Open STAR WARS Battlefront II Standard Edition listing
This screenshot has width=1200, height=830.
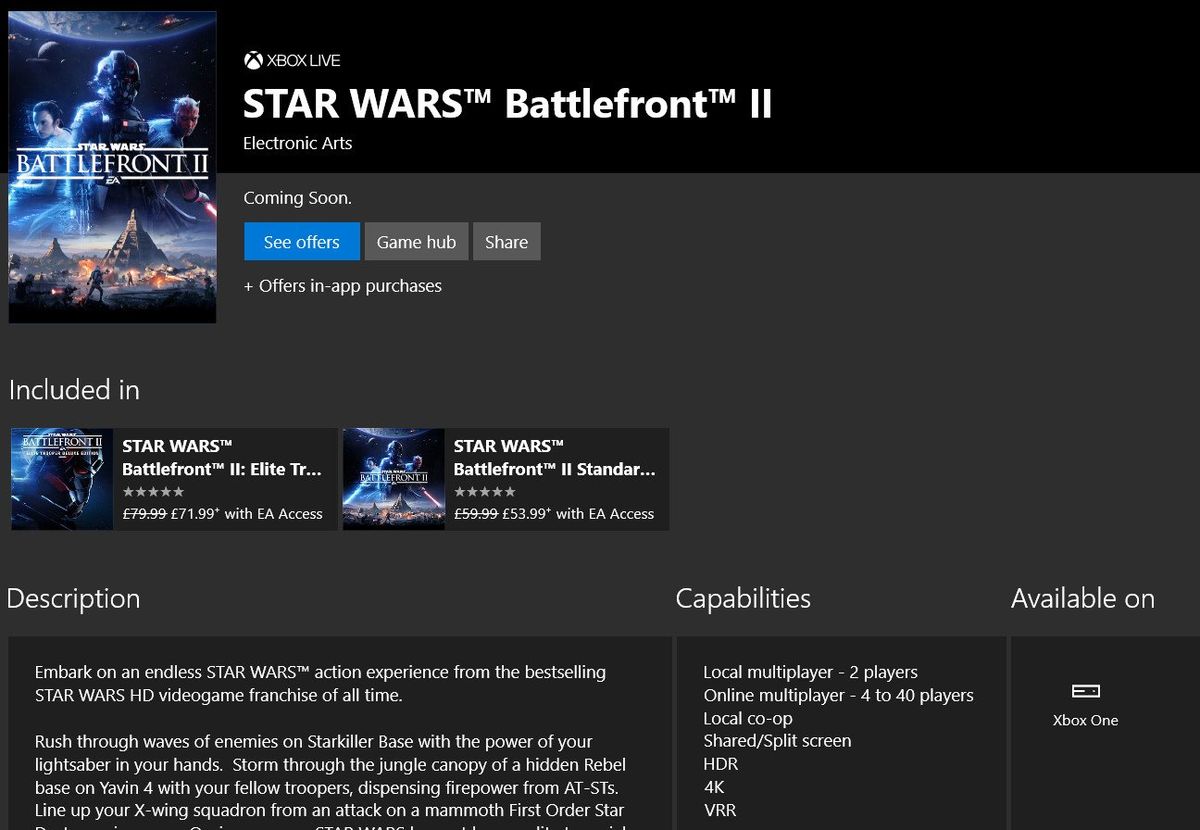coord(504,478)
